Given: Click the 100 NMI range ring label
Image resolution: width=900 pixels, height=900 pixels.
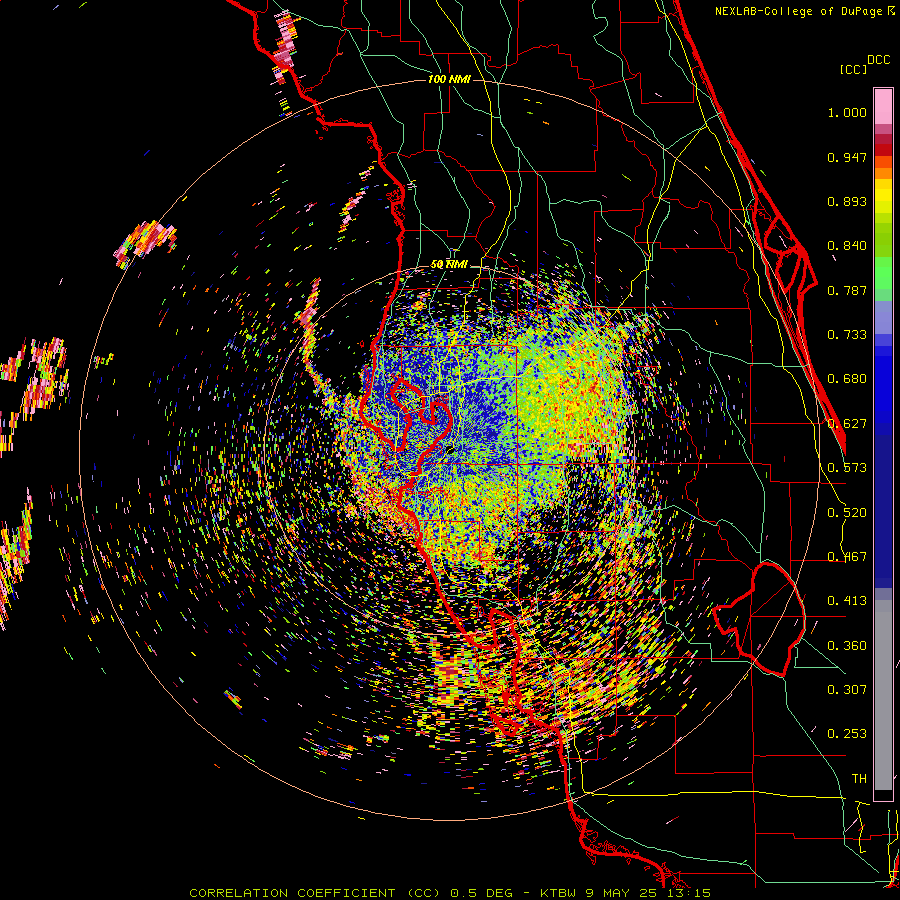Looking at the screenshot, I should [x=449, y=79].
